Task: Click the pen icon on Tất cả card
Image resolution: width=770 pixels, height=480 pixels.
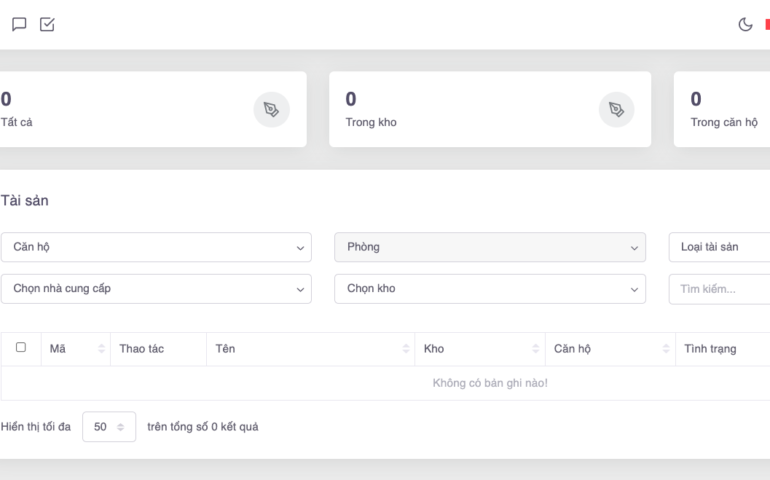Action: click(271, 109)
